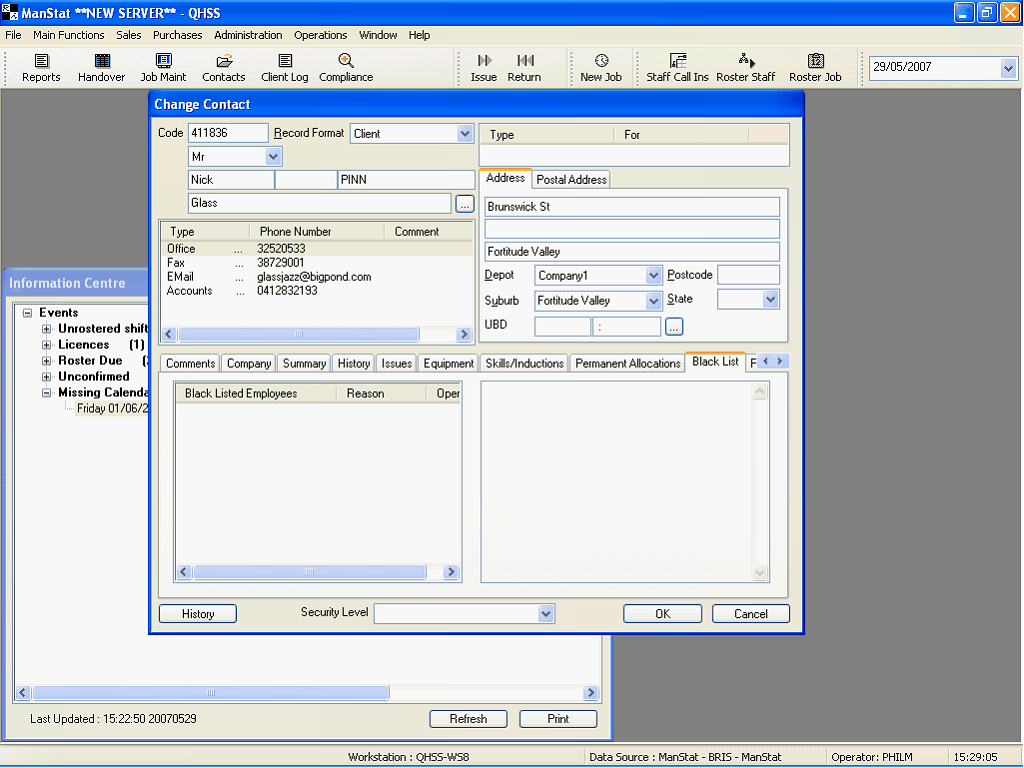The height and width of the screenshot is (768, 1024).
Task: Click the Handover toolbar icon
Action: 102,62
